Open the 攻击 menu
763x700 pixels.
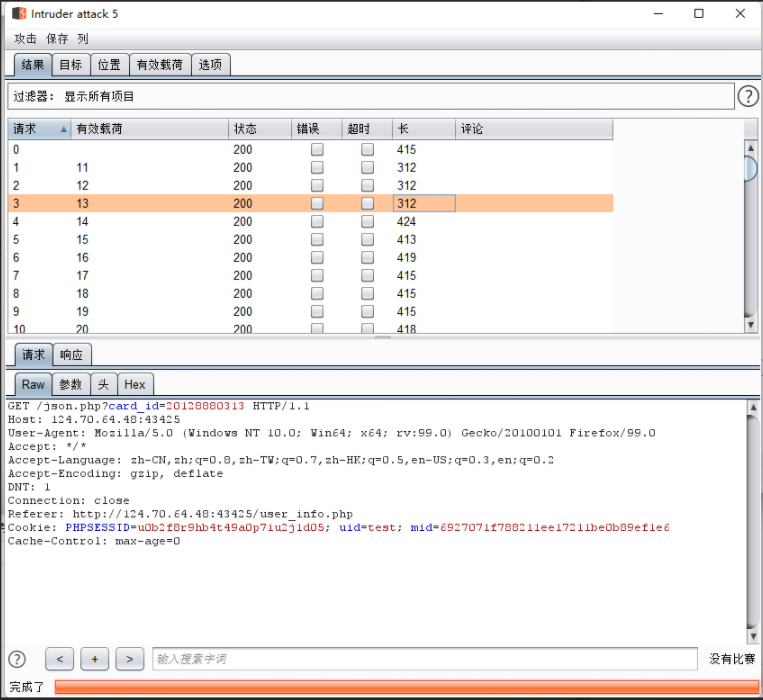(25, 38)
